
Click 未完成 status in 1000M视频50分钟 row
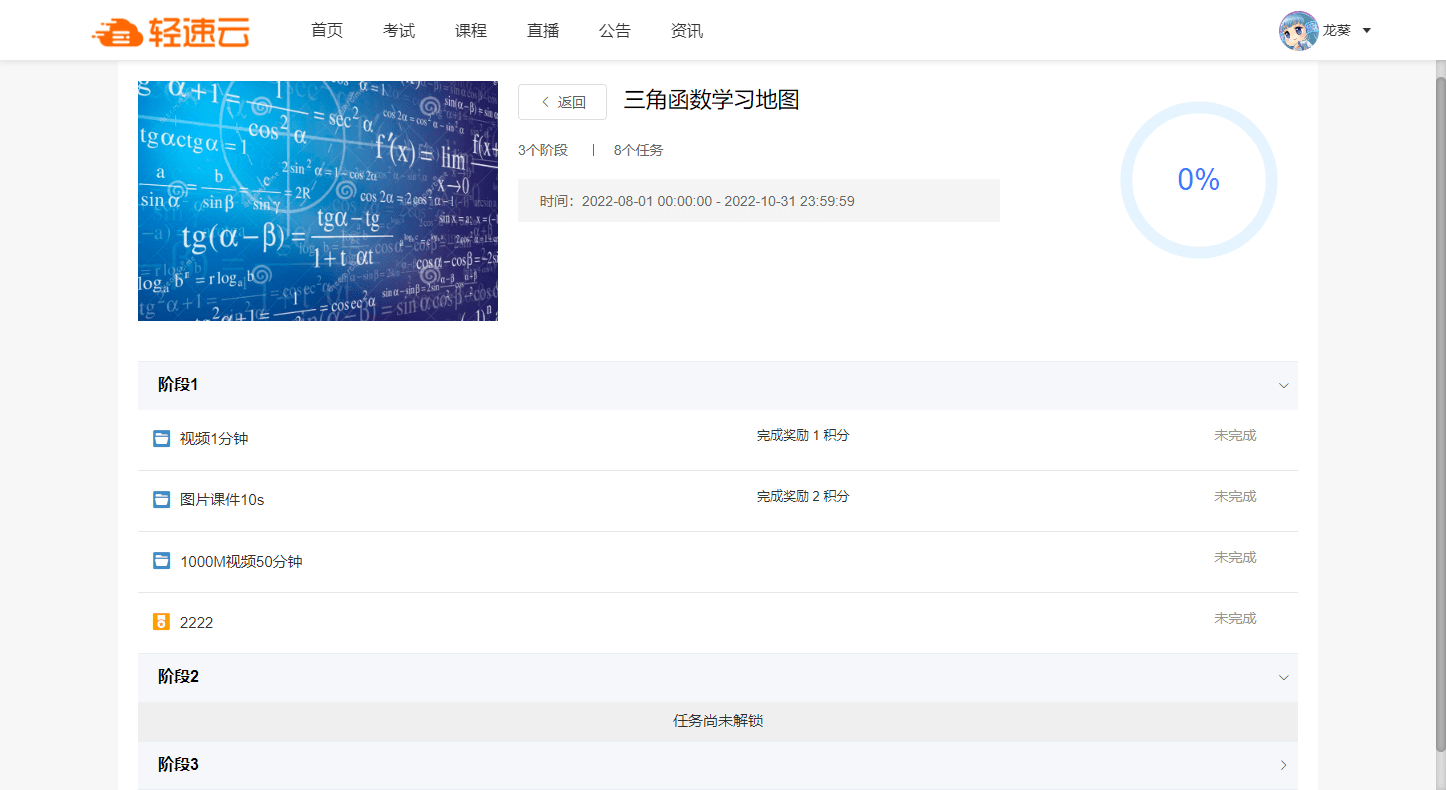coord(1235,558)
